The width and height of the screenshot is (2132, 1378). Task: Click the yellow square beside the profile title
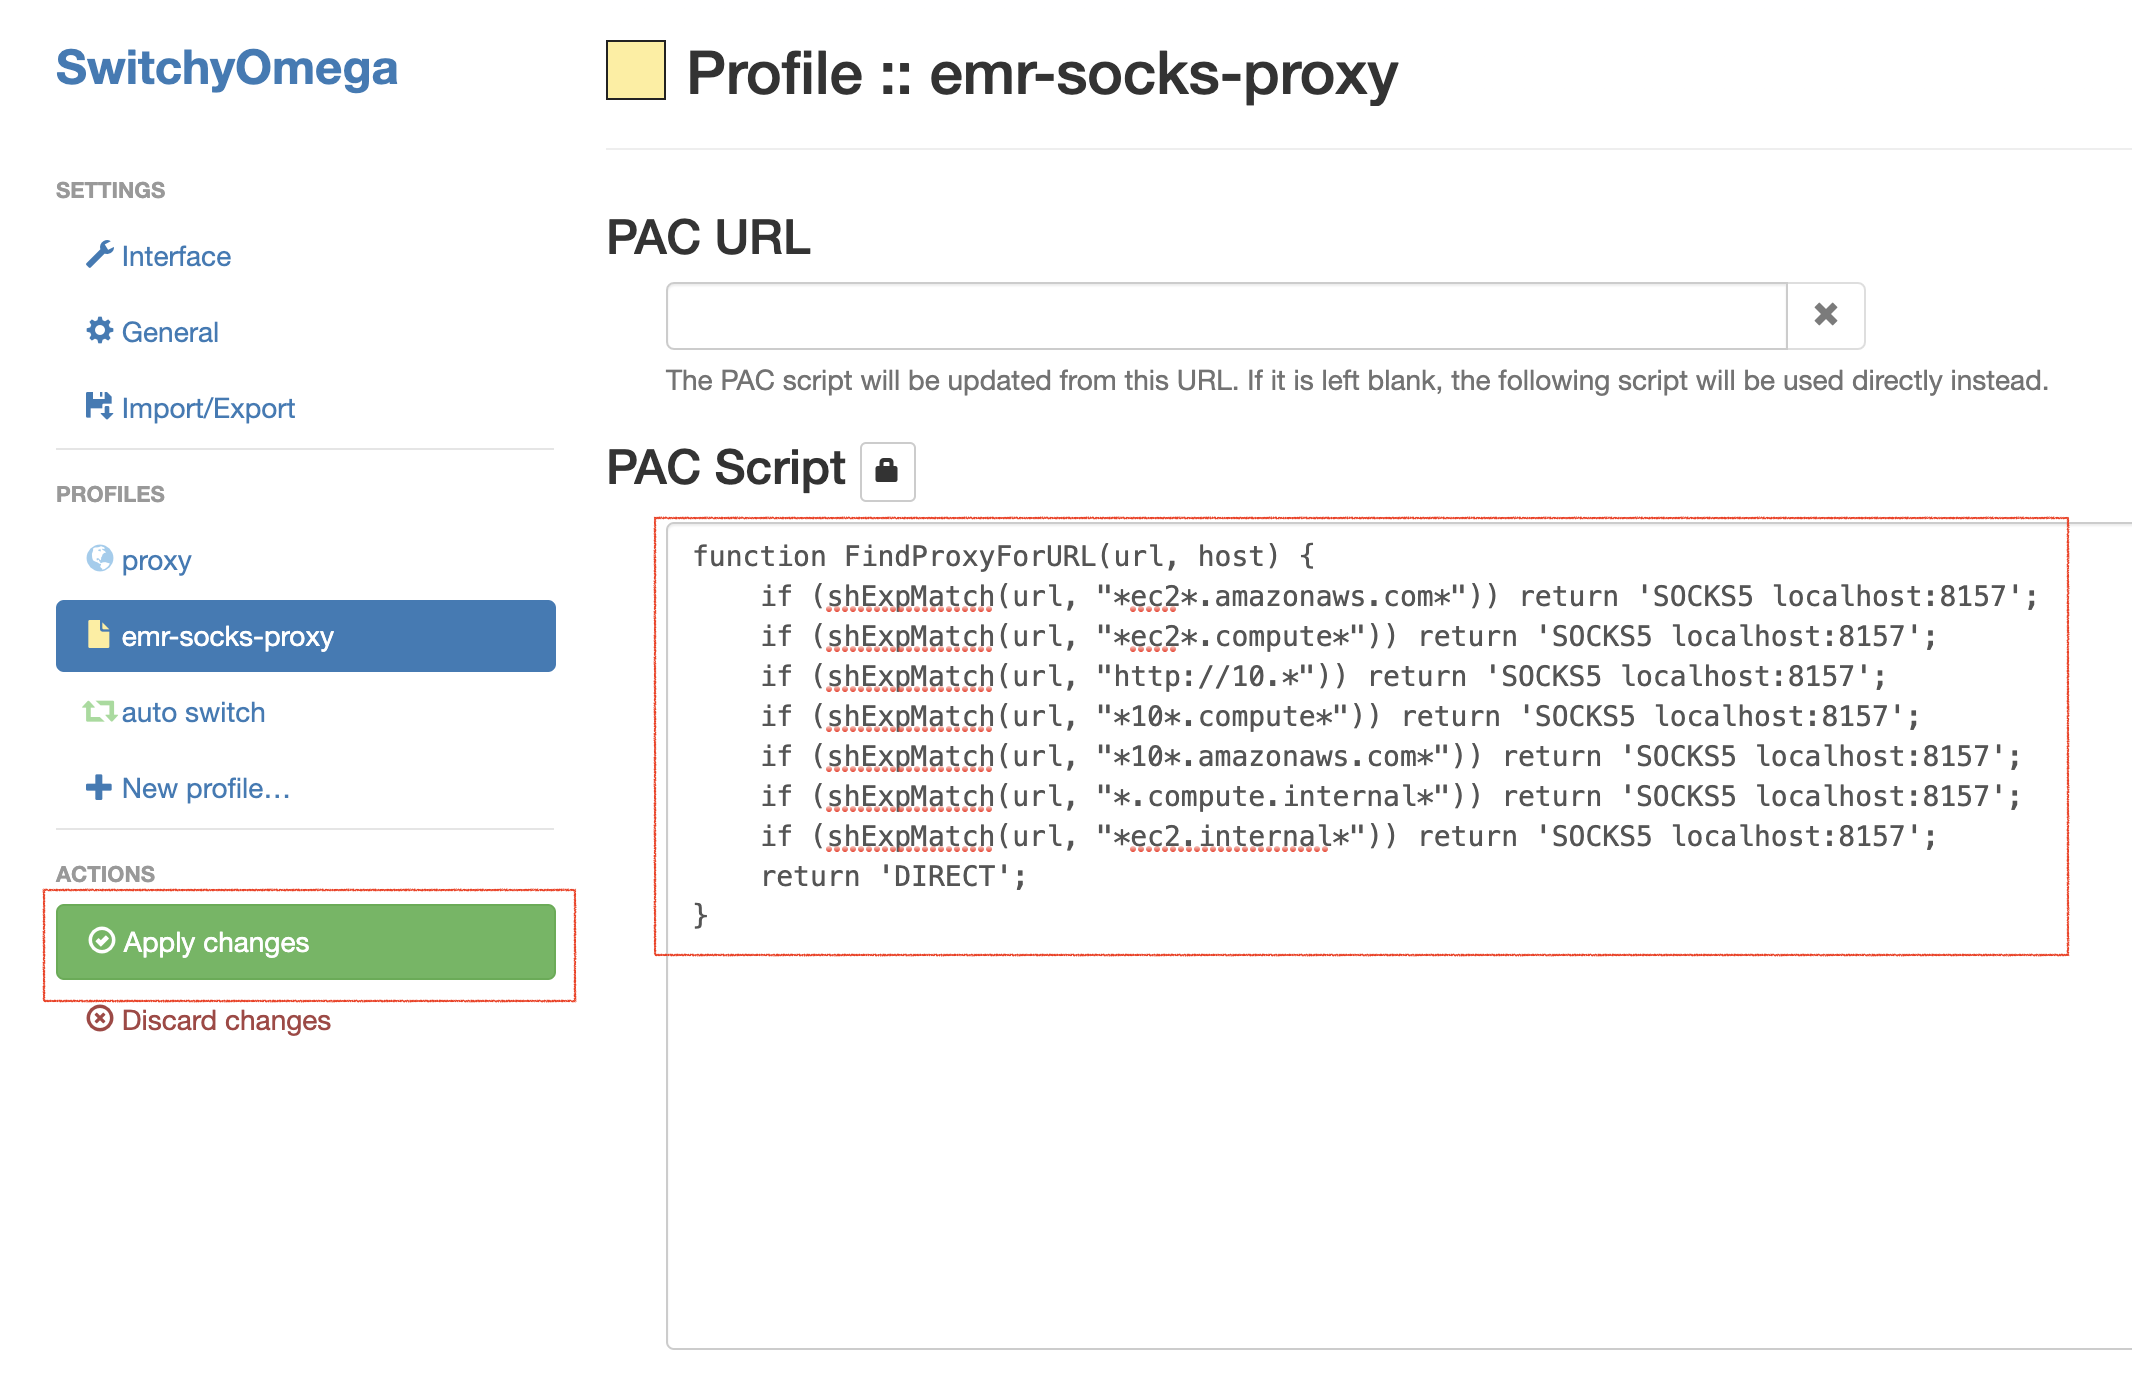pyautogui.click(x=637, y=74)
